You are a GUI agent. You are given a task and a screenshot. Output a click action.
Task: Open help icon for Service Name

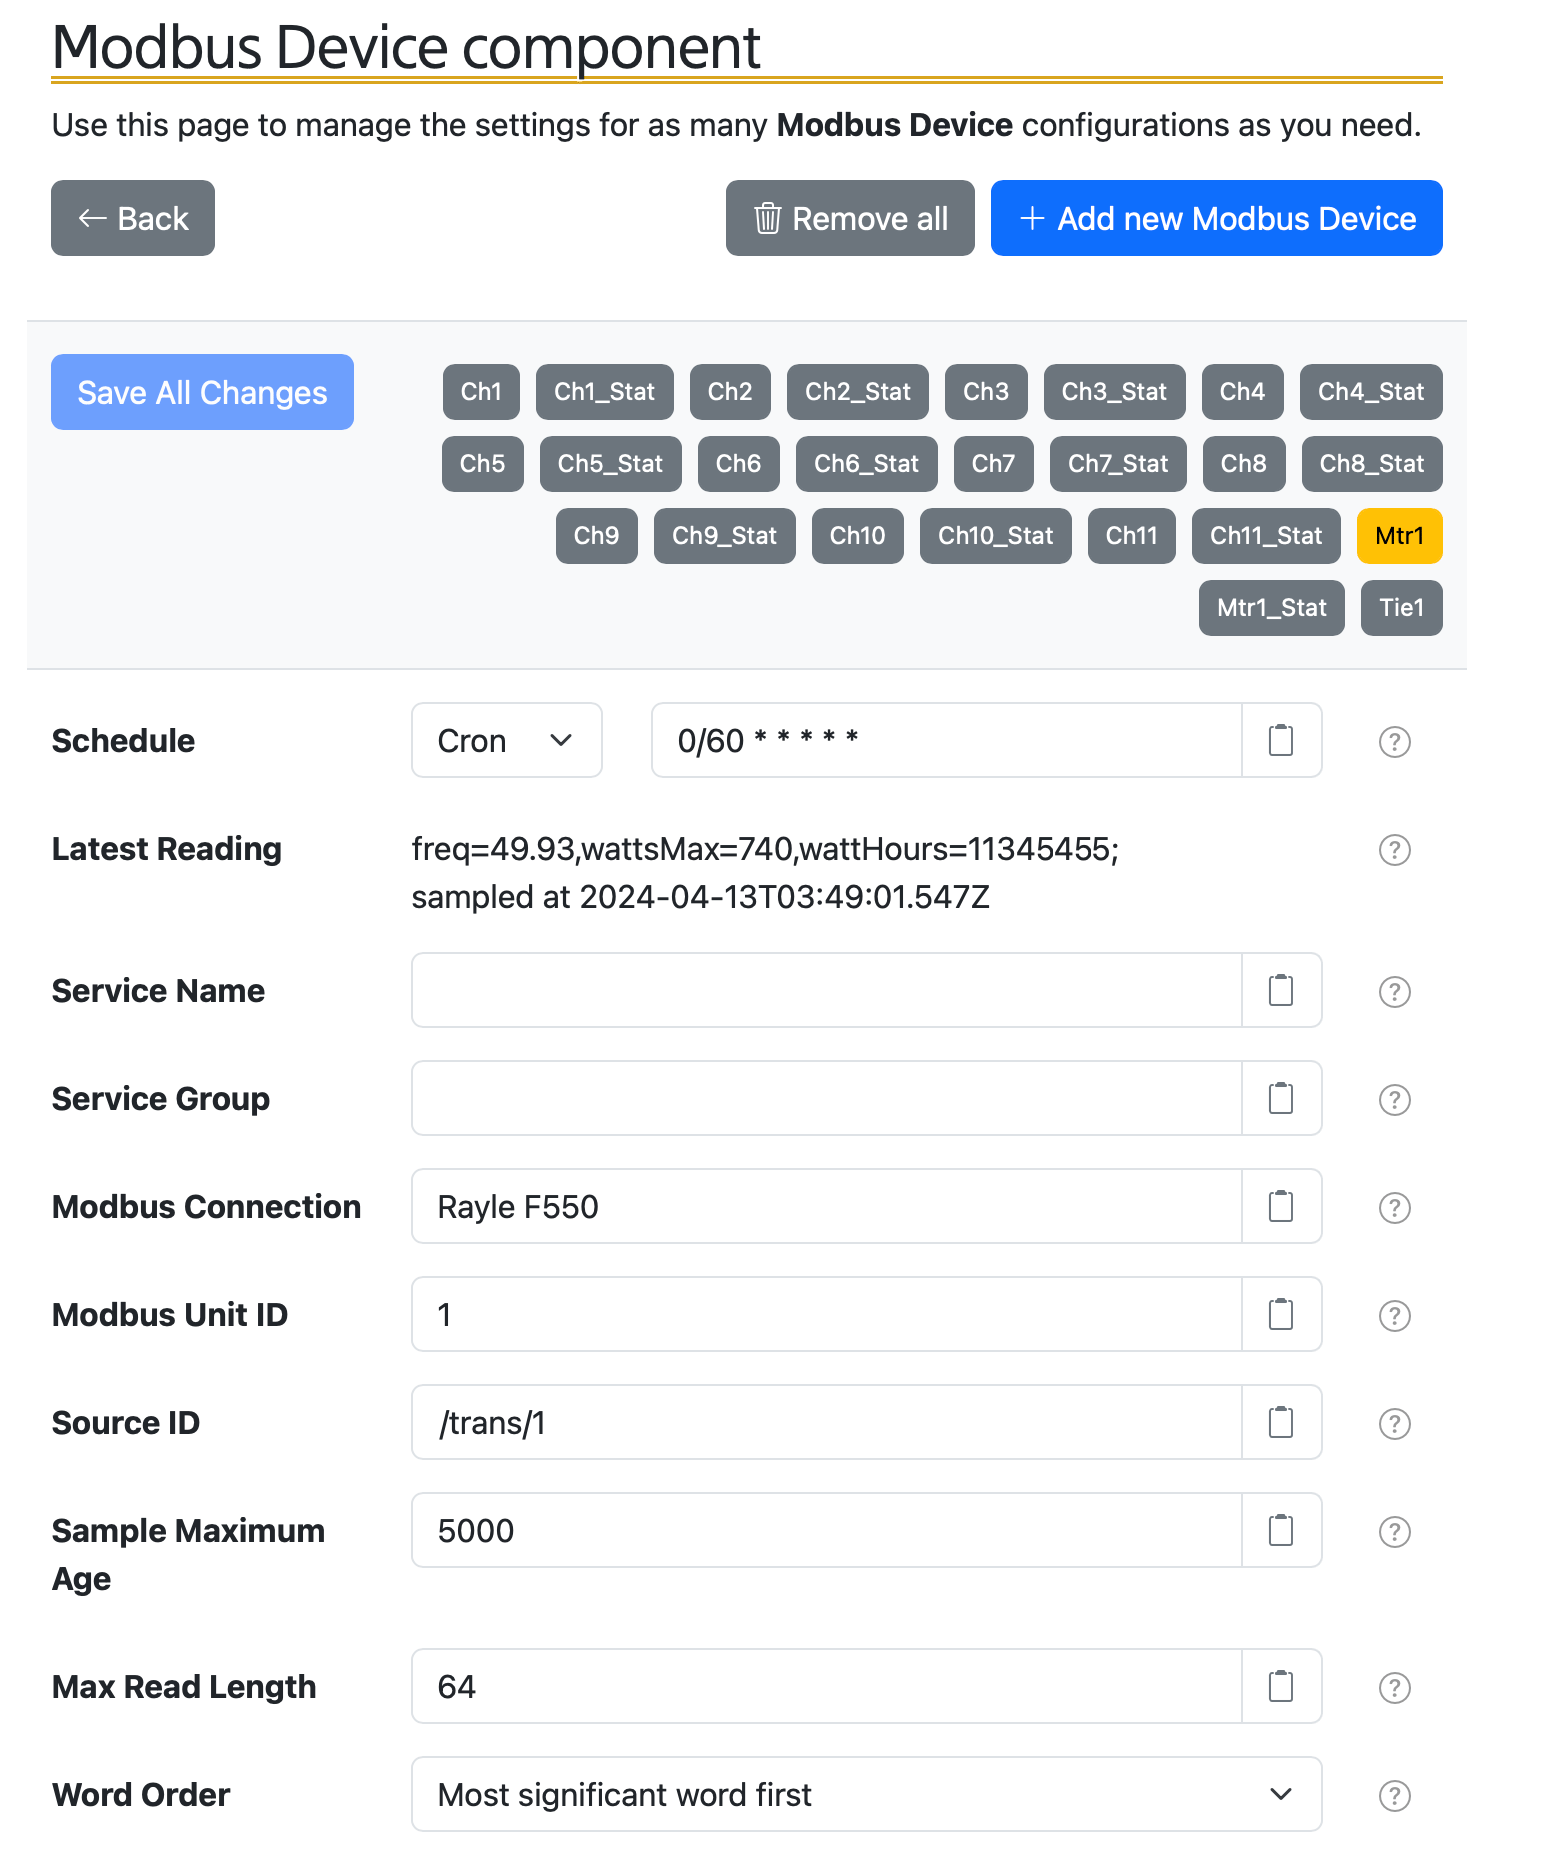point(1394,992)
